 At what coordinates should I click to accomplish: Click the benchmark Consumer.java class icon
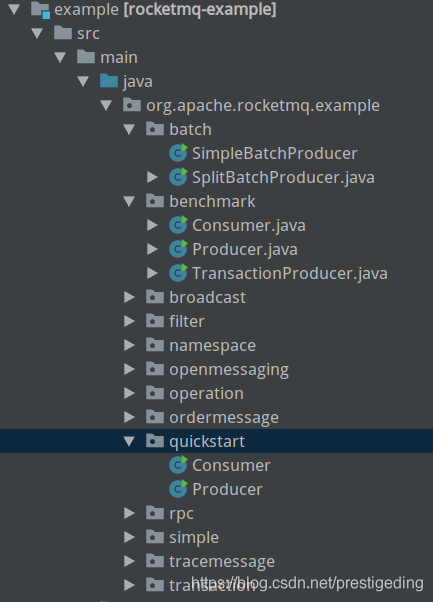click(x=178, y=225)
